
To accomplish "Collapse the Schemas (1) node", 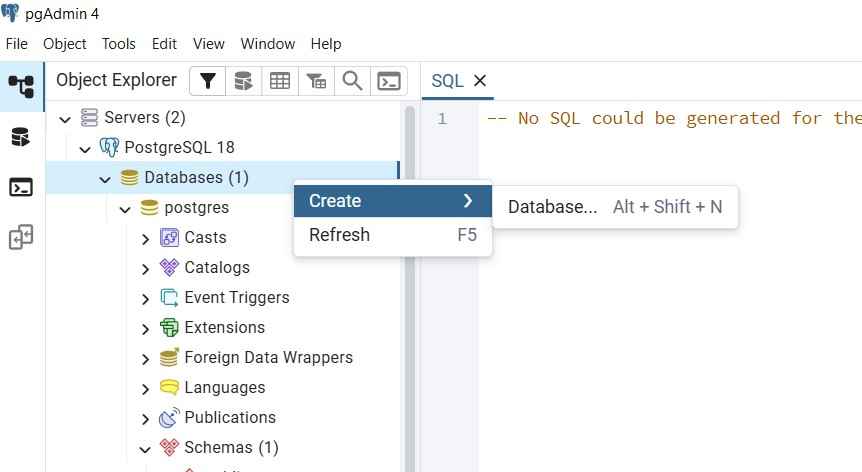I will pos(145,449).
